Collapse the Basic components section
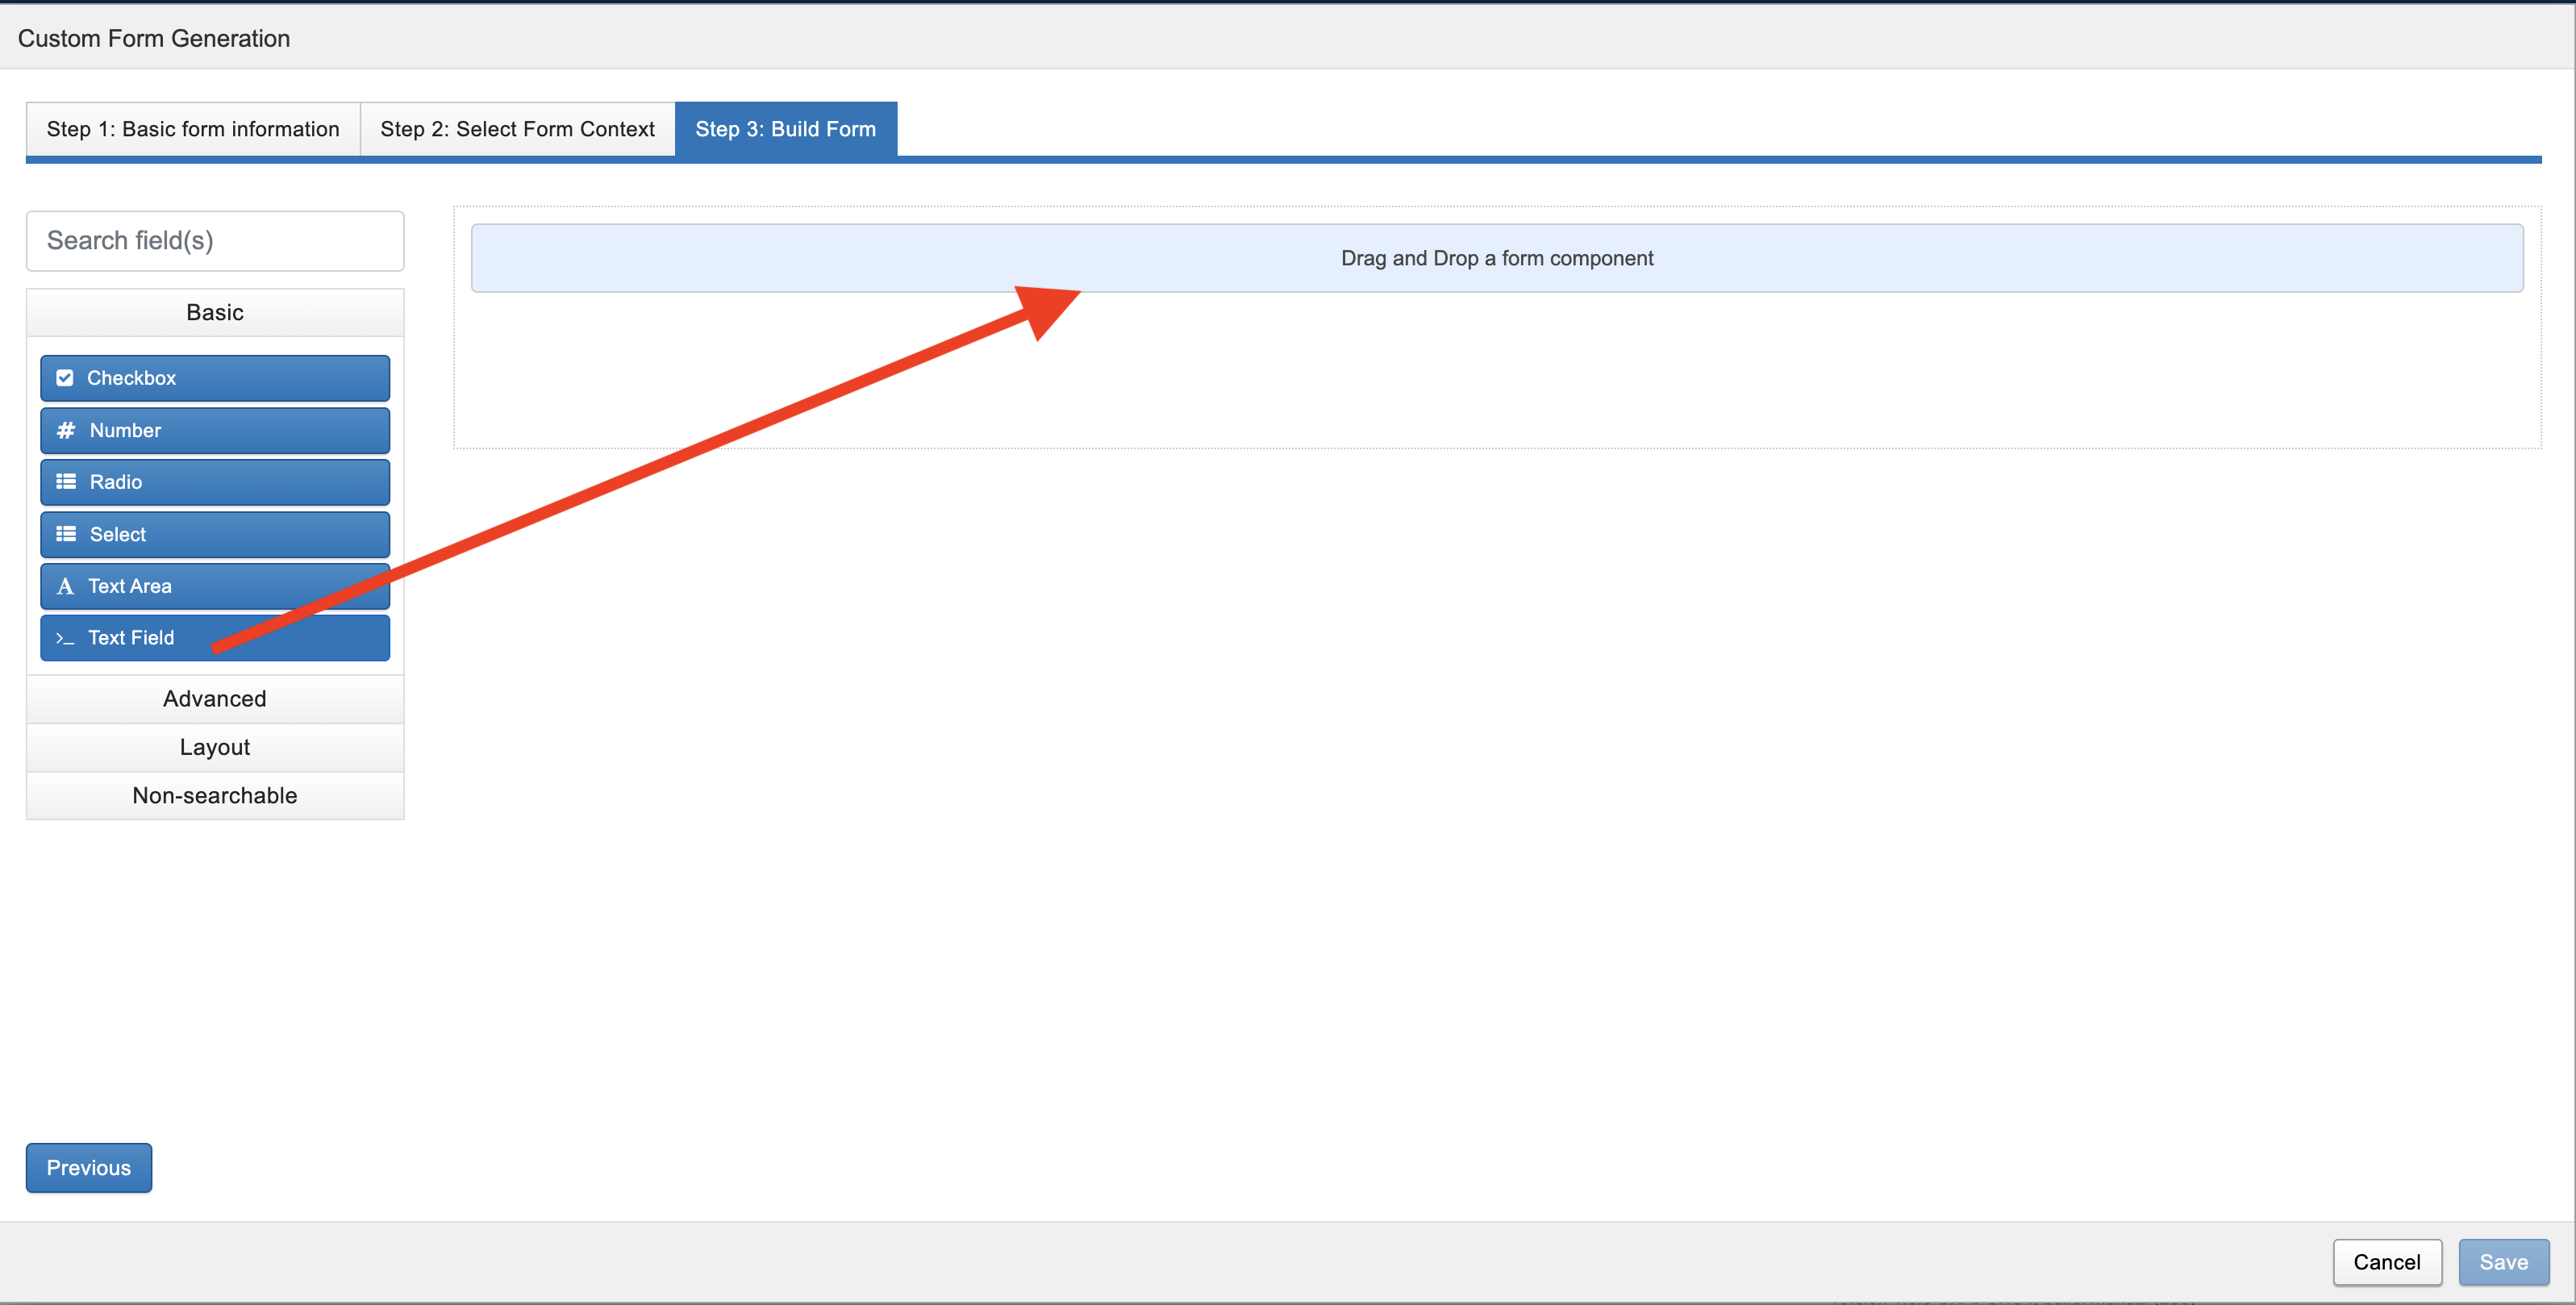The height and width of the screenshot is (1305, 2576). 215,312
